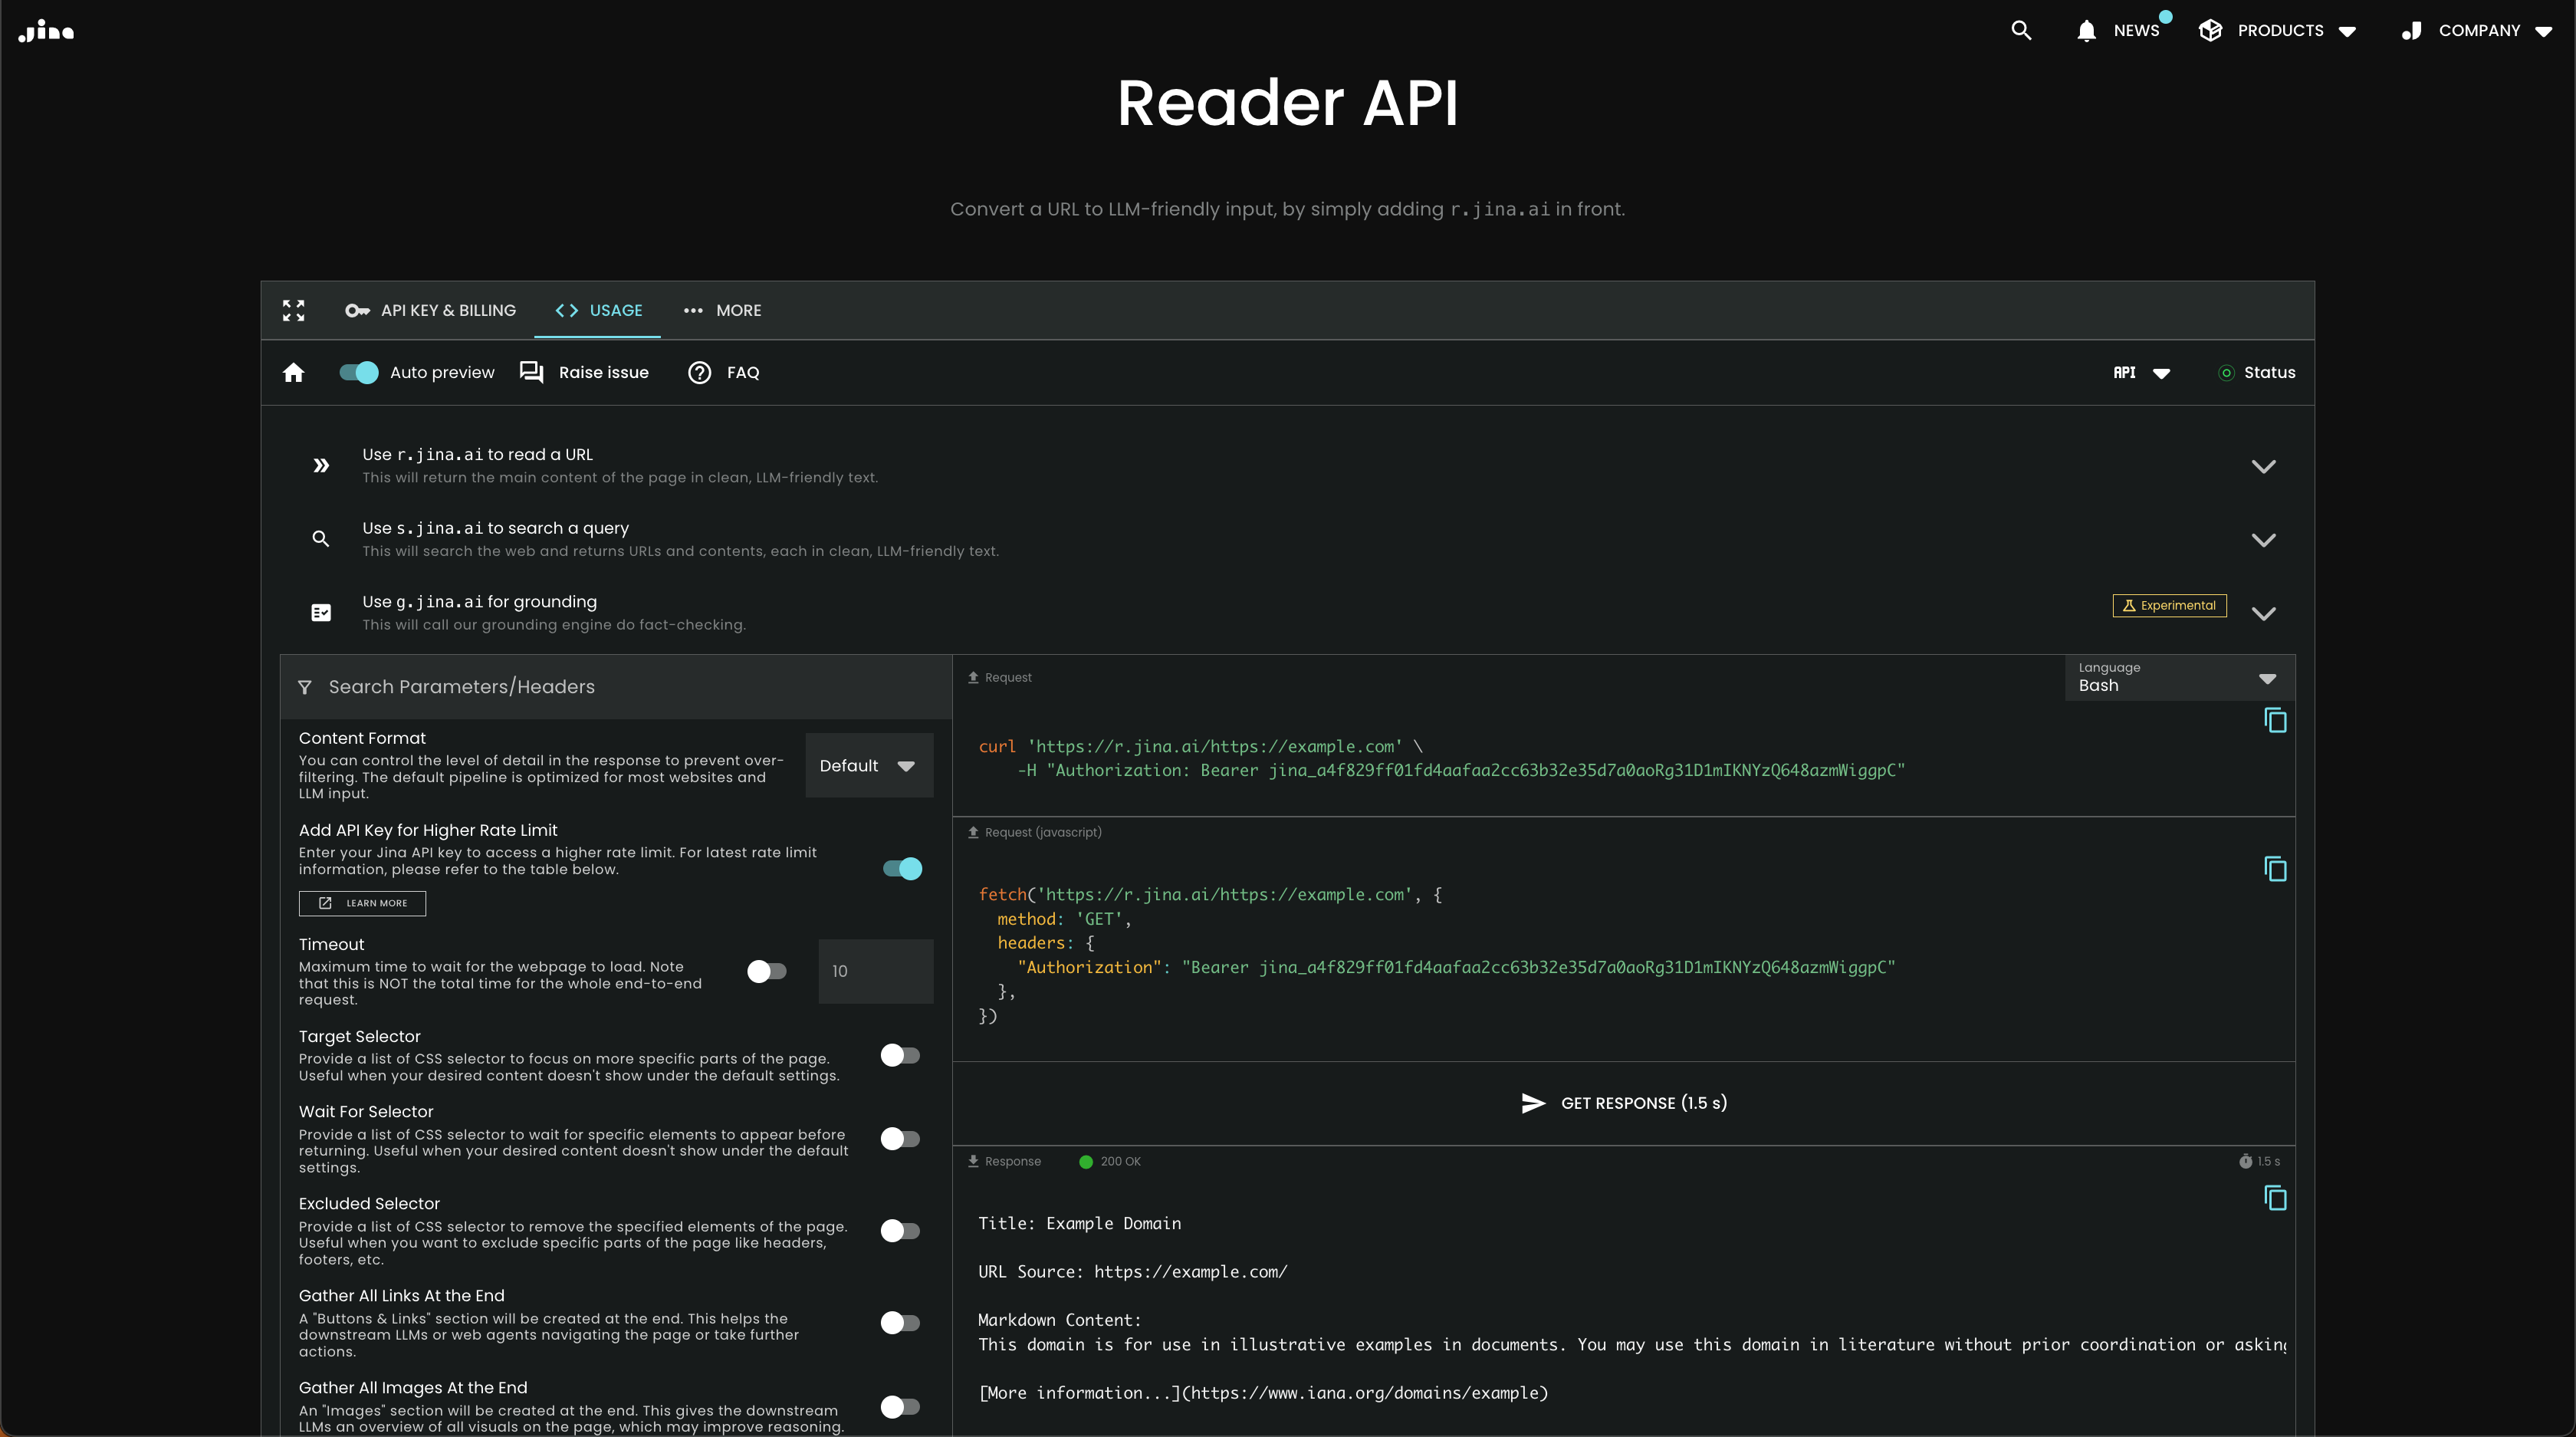Click the double-chevron r.jina.ai read icon
2576x1437 pixels.
321,465
